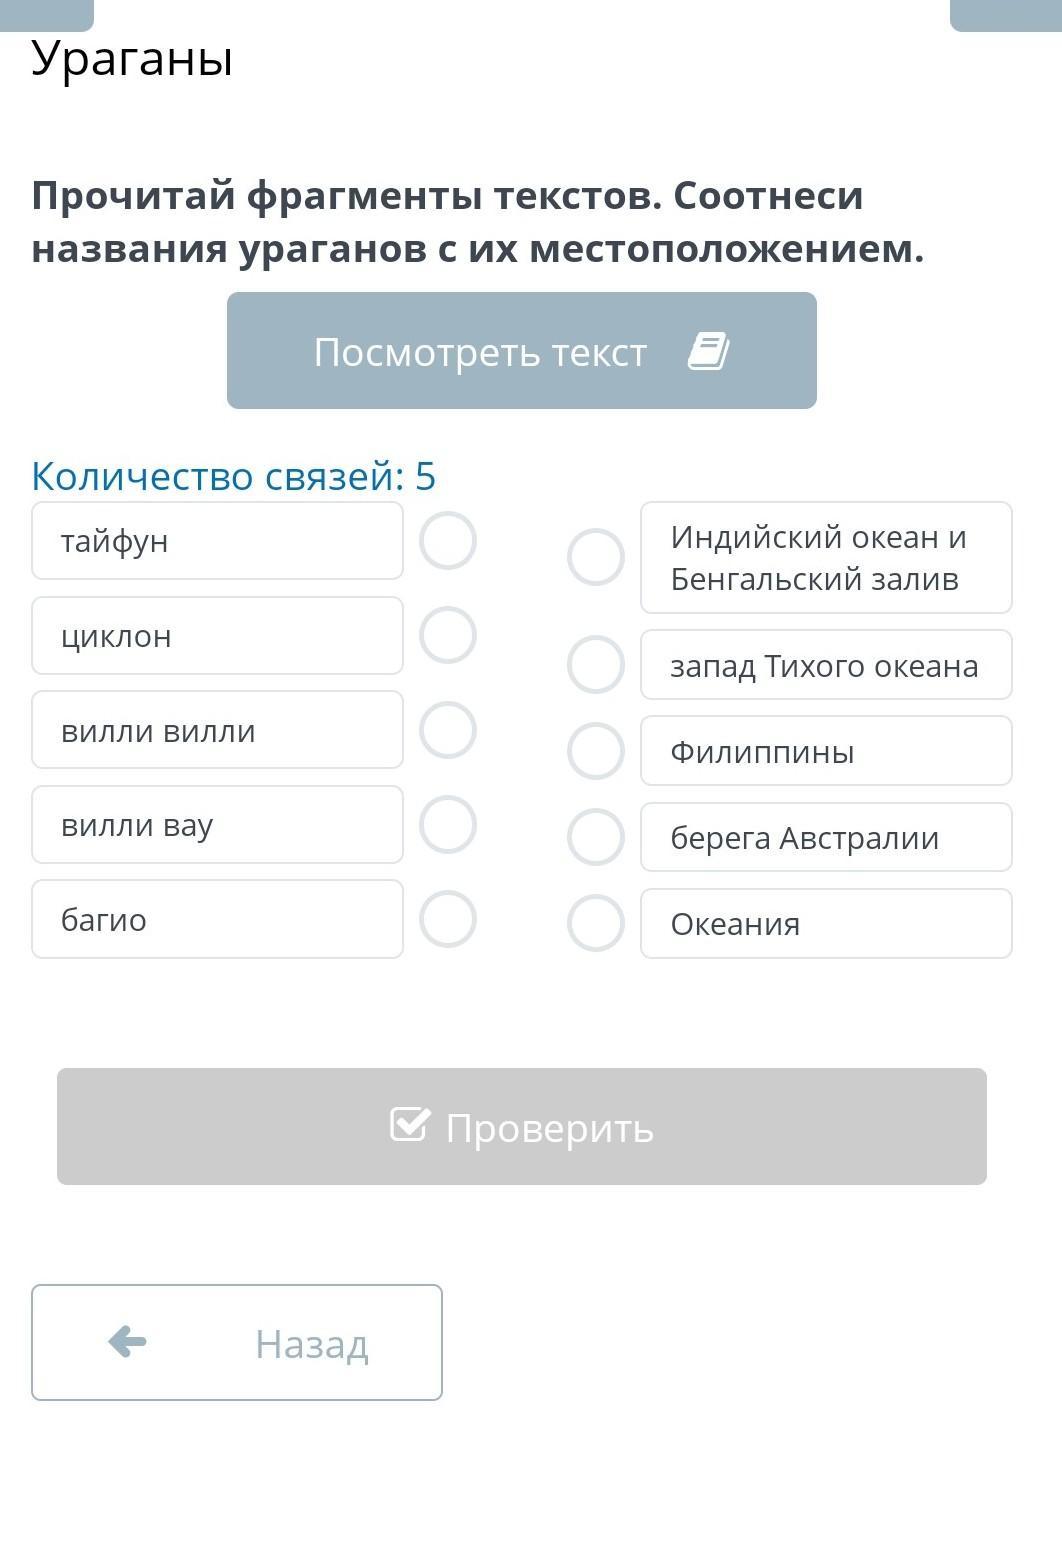This screenshot has height=1568, width=1062.
Task: Select the circle next to вилли вилли
Action: pyautogui.click(x=448, y=730)
